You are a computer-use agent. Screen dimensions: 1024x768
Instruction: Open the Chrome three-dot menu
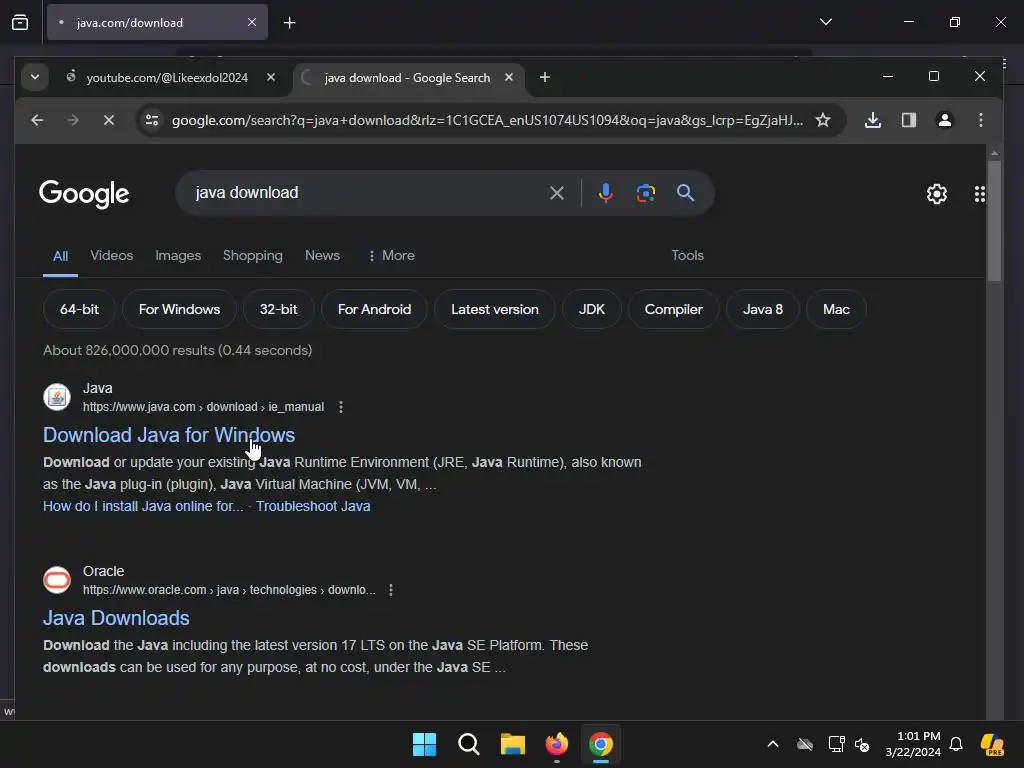click(x=980, y=120)
